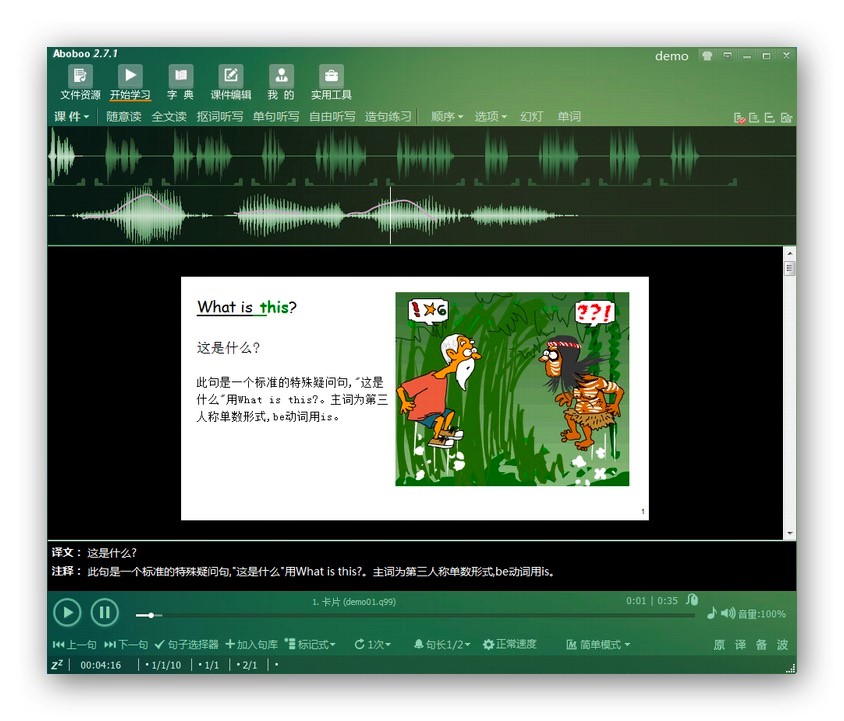Viewport: 844px width, 721px height.
Task: Click the volume speaker icon
Action: tap(726, 613)
